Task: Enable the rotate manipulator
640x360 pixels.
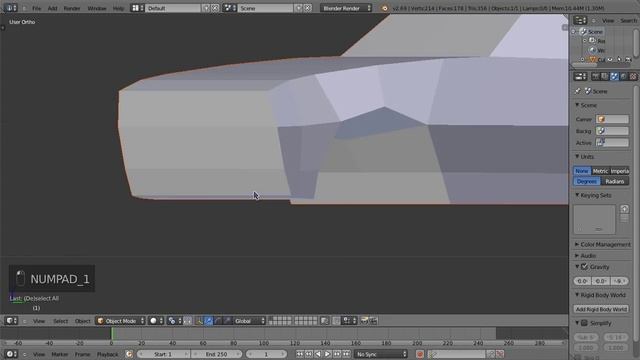Action: coord(218,321)
